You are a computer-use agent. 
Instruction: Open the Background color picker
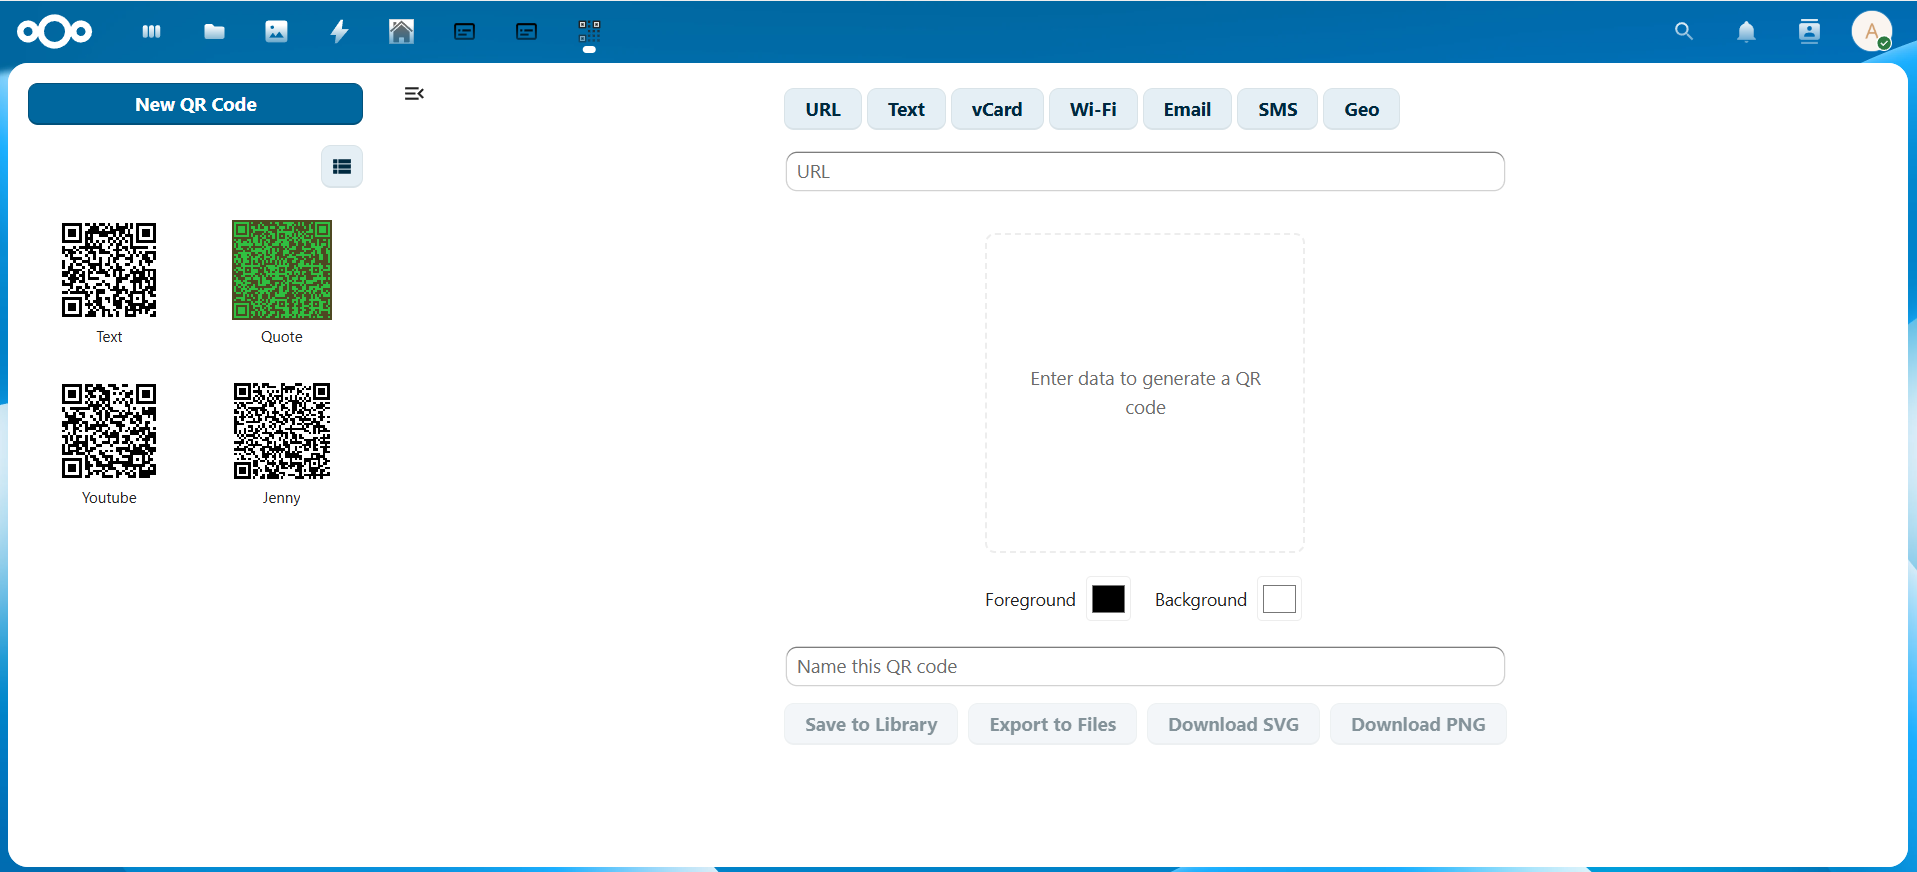coord(1279,599)
